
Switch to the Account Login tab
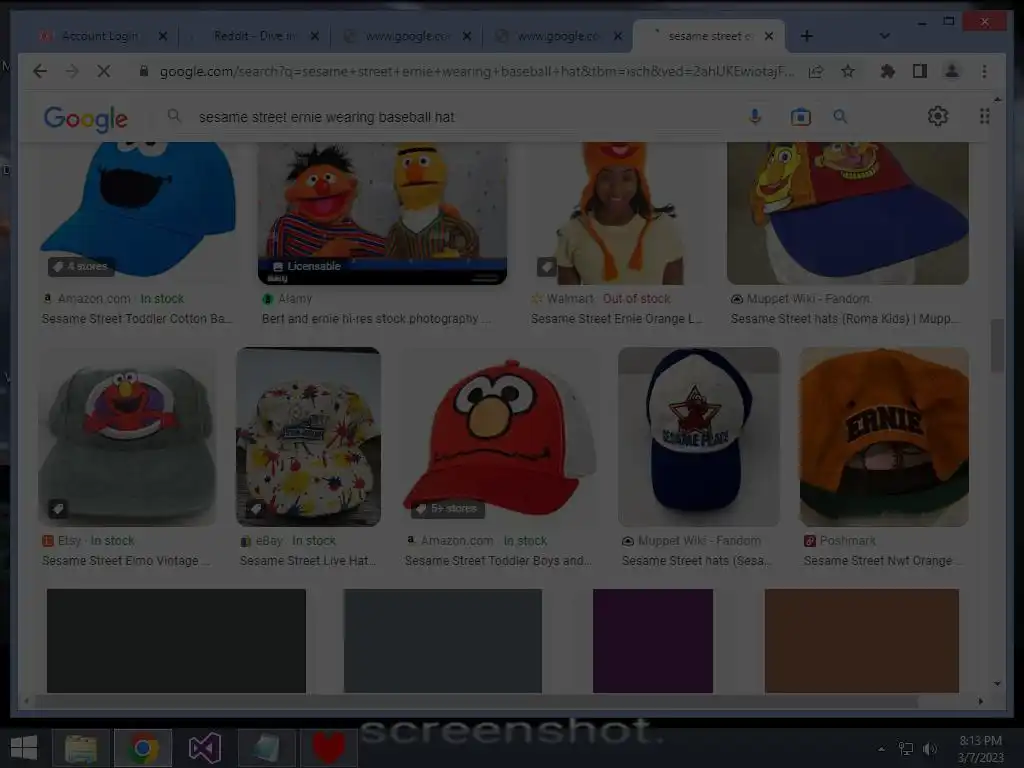pos(100,36)
